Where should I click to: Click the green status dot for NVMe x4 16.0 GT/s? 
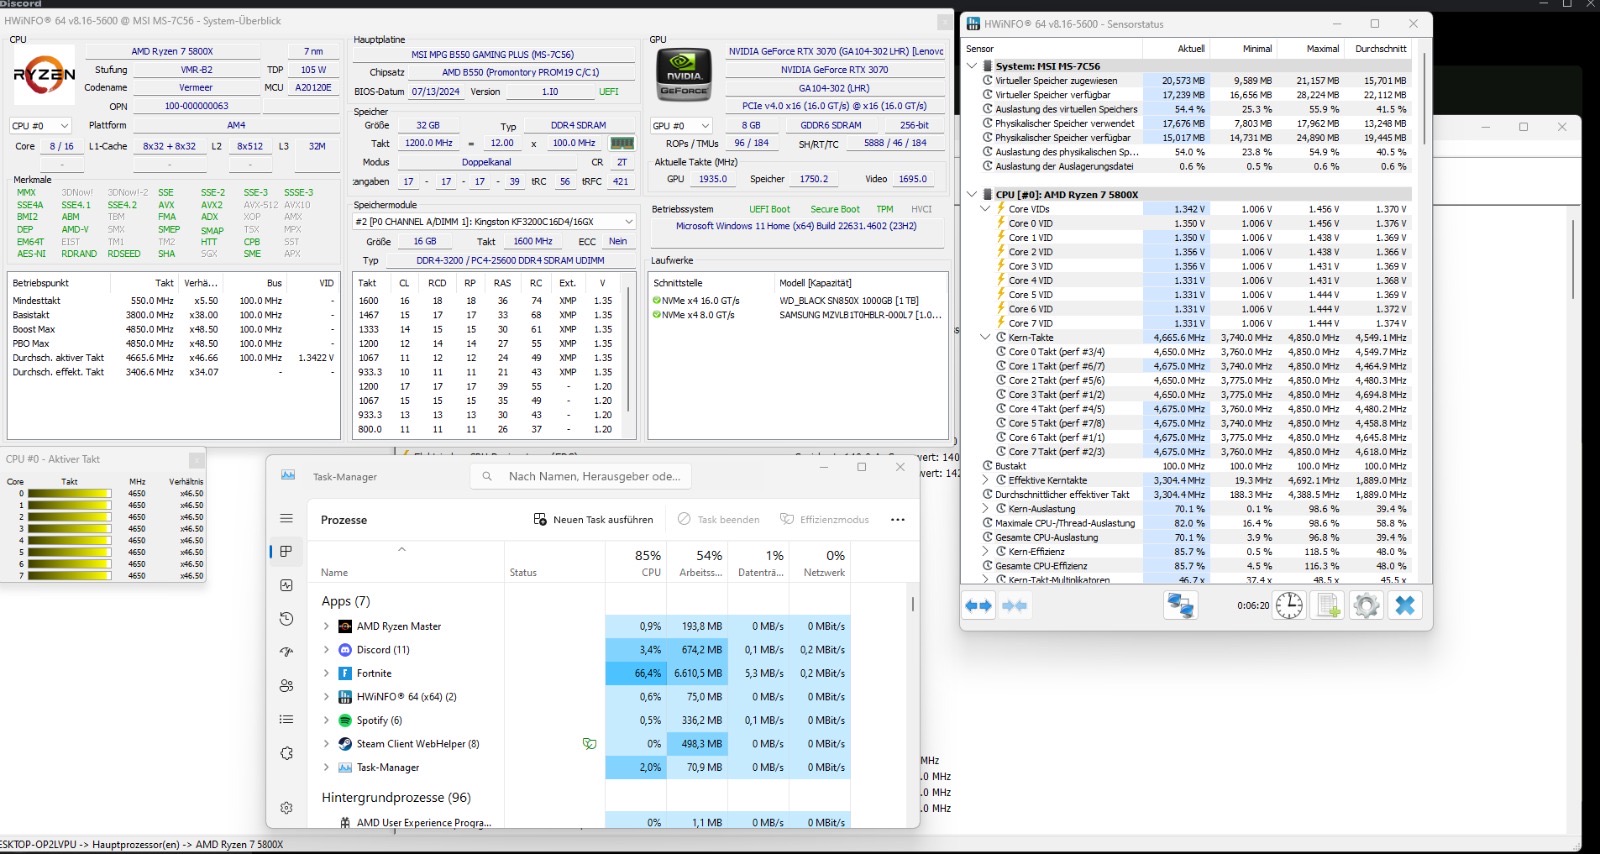[x=656, y=300]
